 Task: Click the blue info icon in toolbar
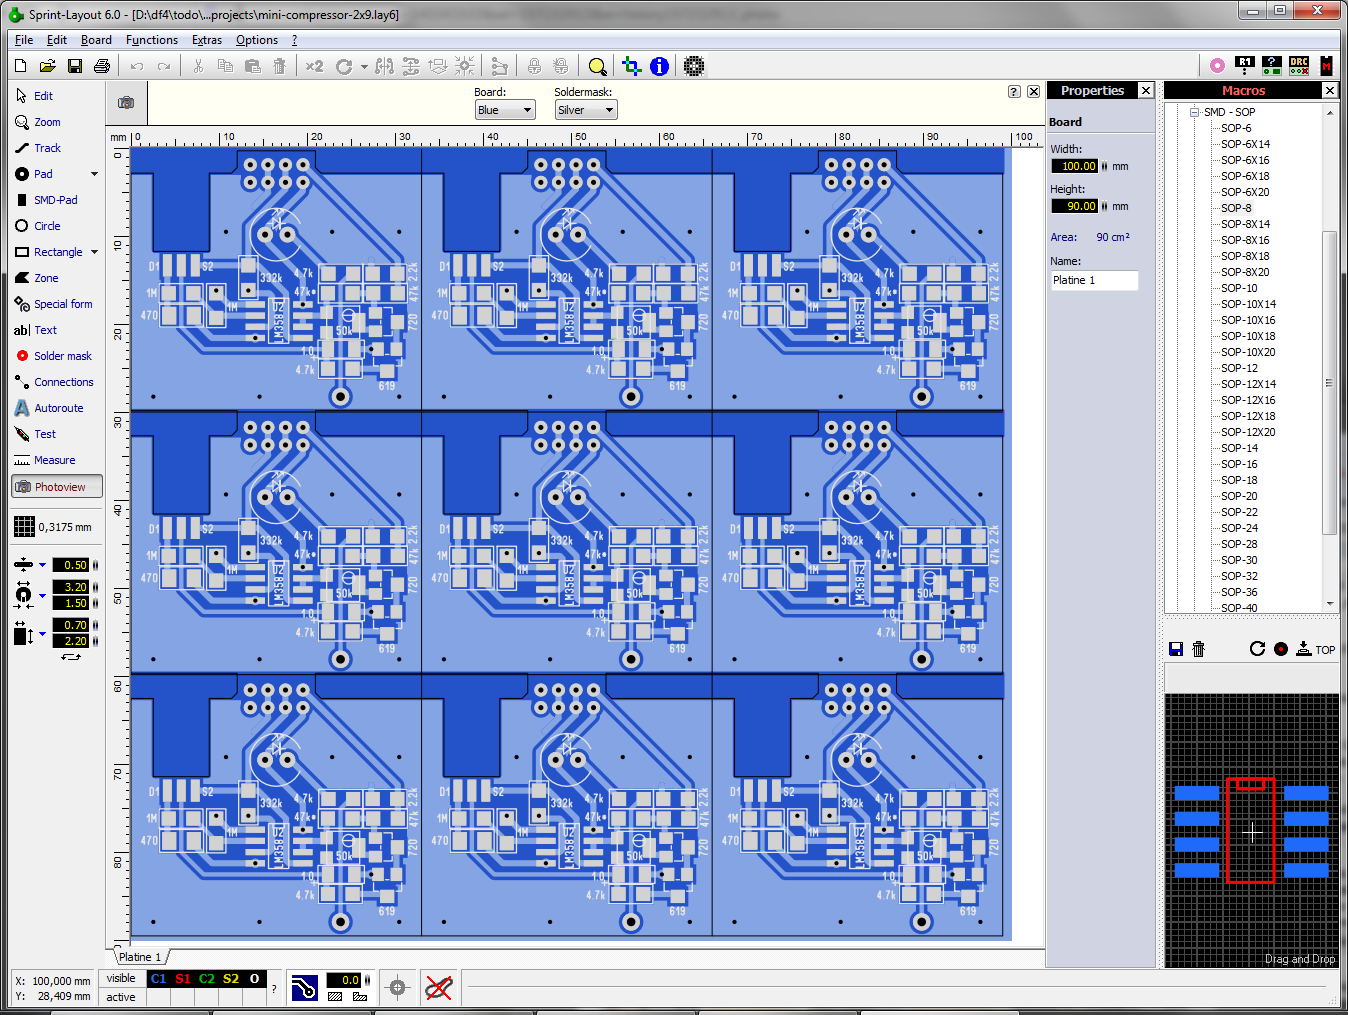click(x=659, y=66)
